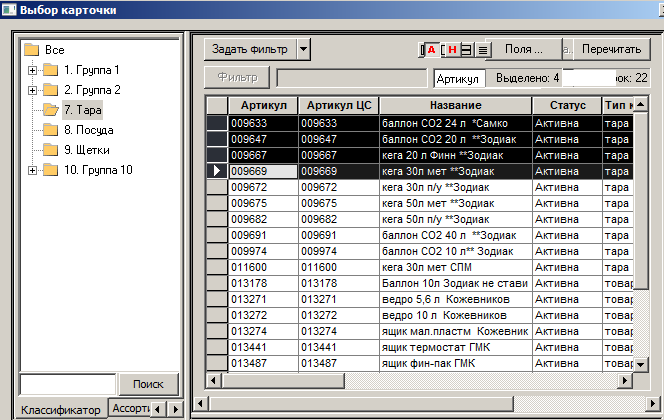The height and width of the screenshot is (420, 664).
Task: Click the table's horizontal scrollbar thumb
Action: click(283, 381)
